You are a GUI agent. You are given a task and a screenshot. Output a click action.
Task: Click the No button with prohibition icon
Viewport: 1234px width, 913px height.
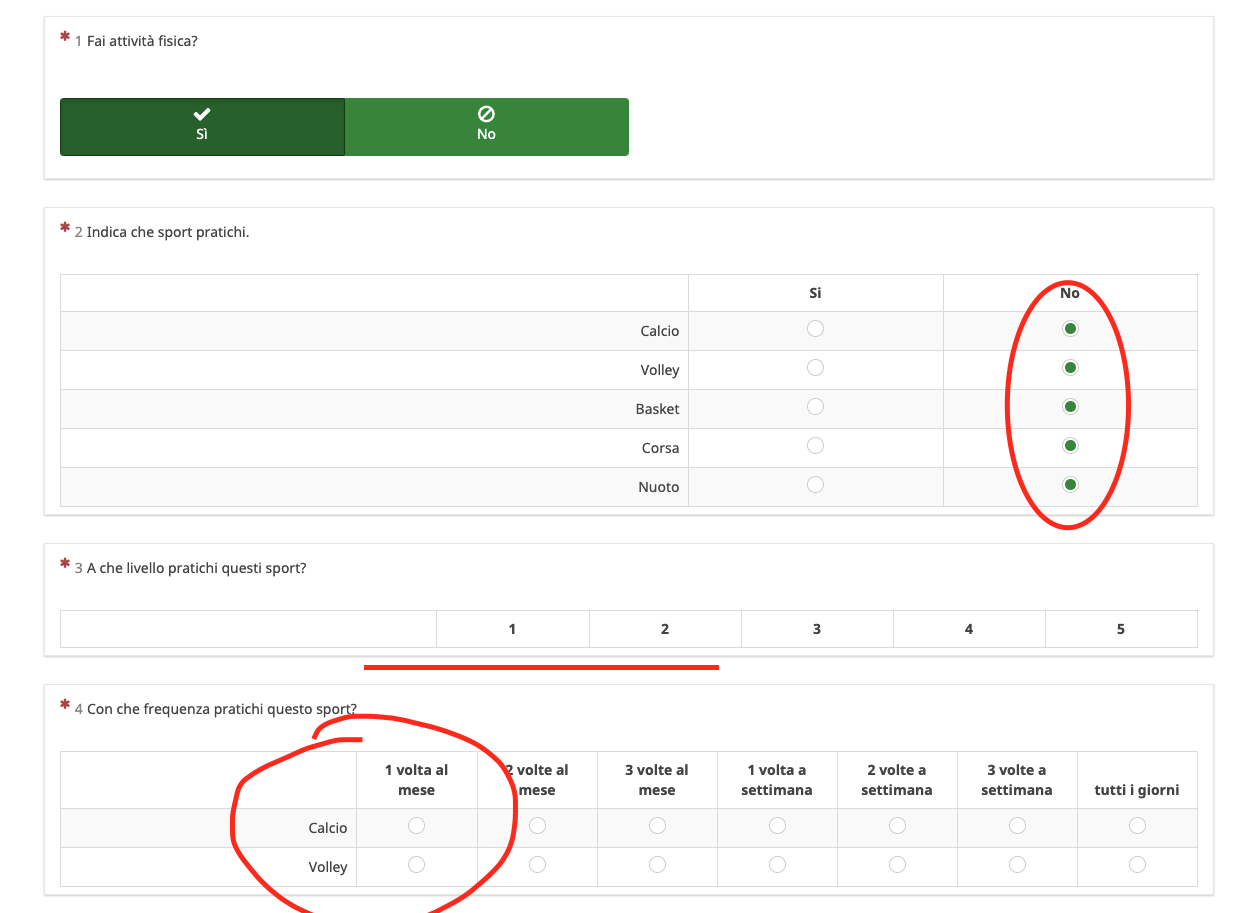[486, 126]
